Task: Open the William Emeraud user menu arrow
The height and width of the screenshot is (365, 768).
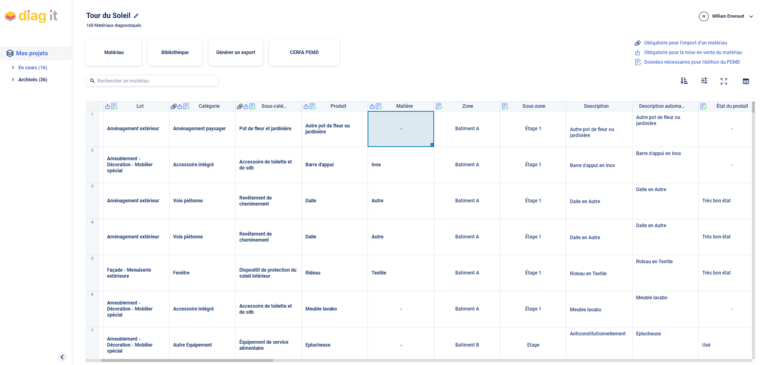Action: [x=751, y=16]
